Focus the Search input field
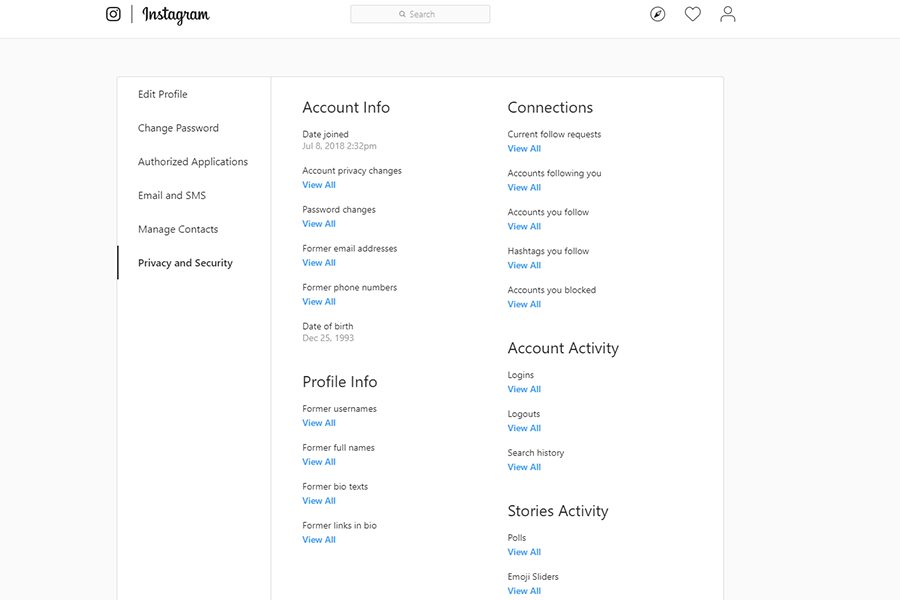 click(420, 14)
